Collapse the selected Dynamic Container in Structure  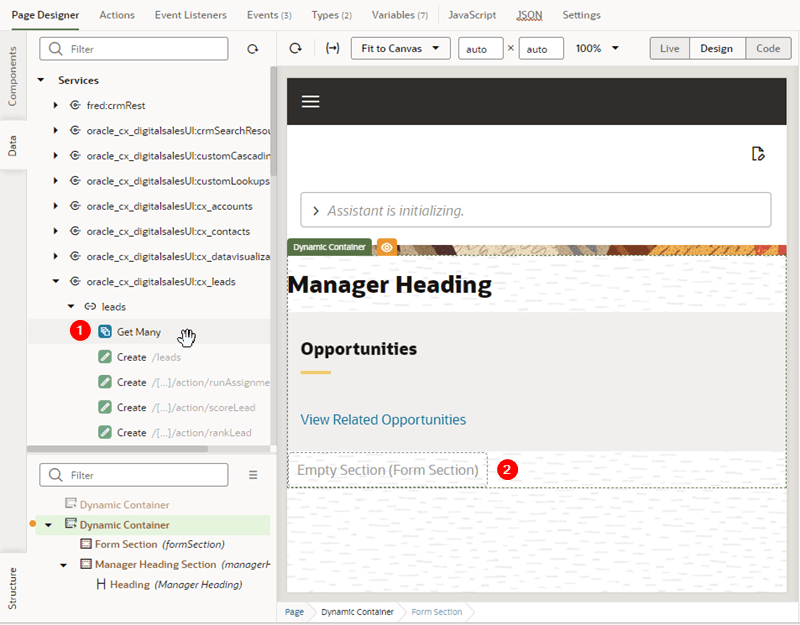pyautogui.click(x=48, y=525)
